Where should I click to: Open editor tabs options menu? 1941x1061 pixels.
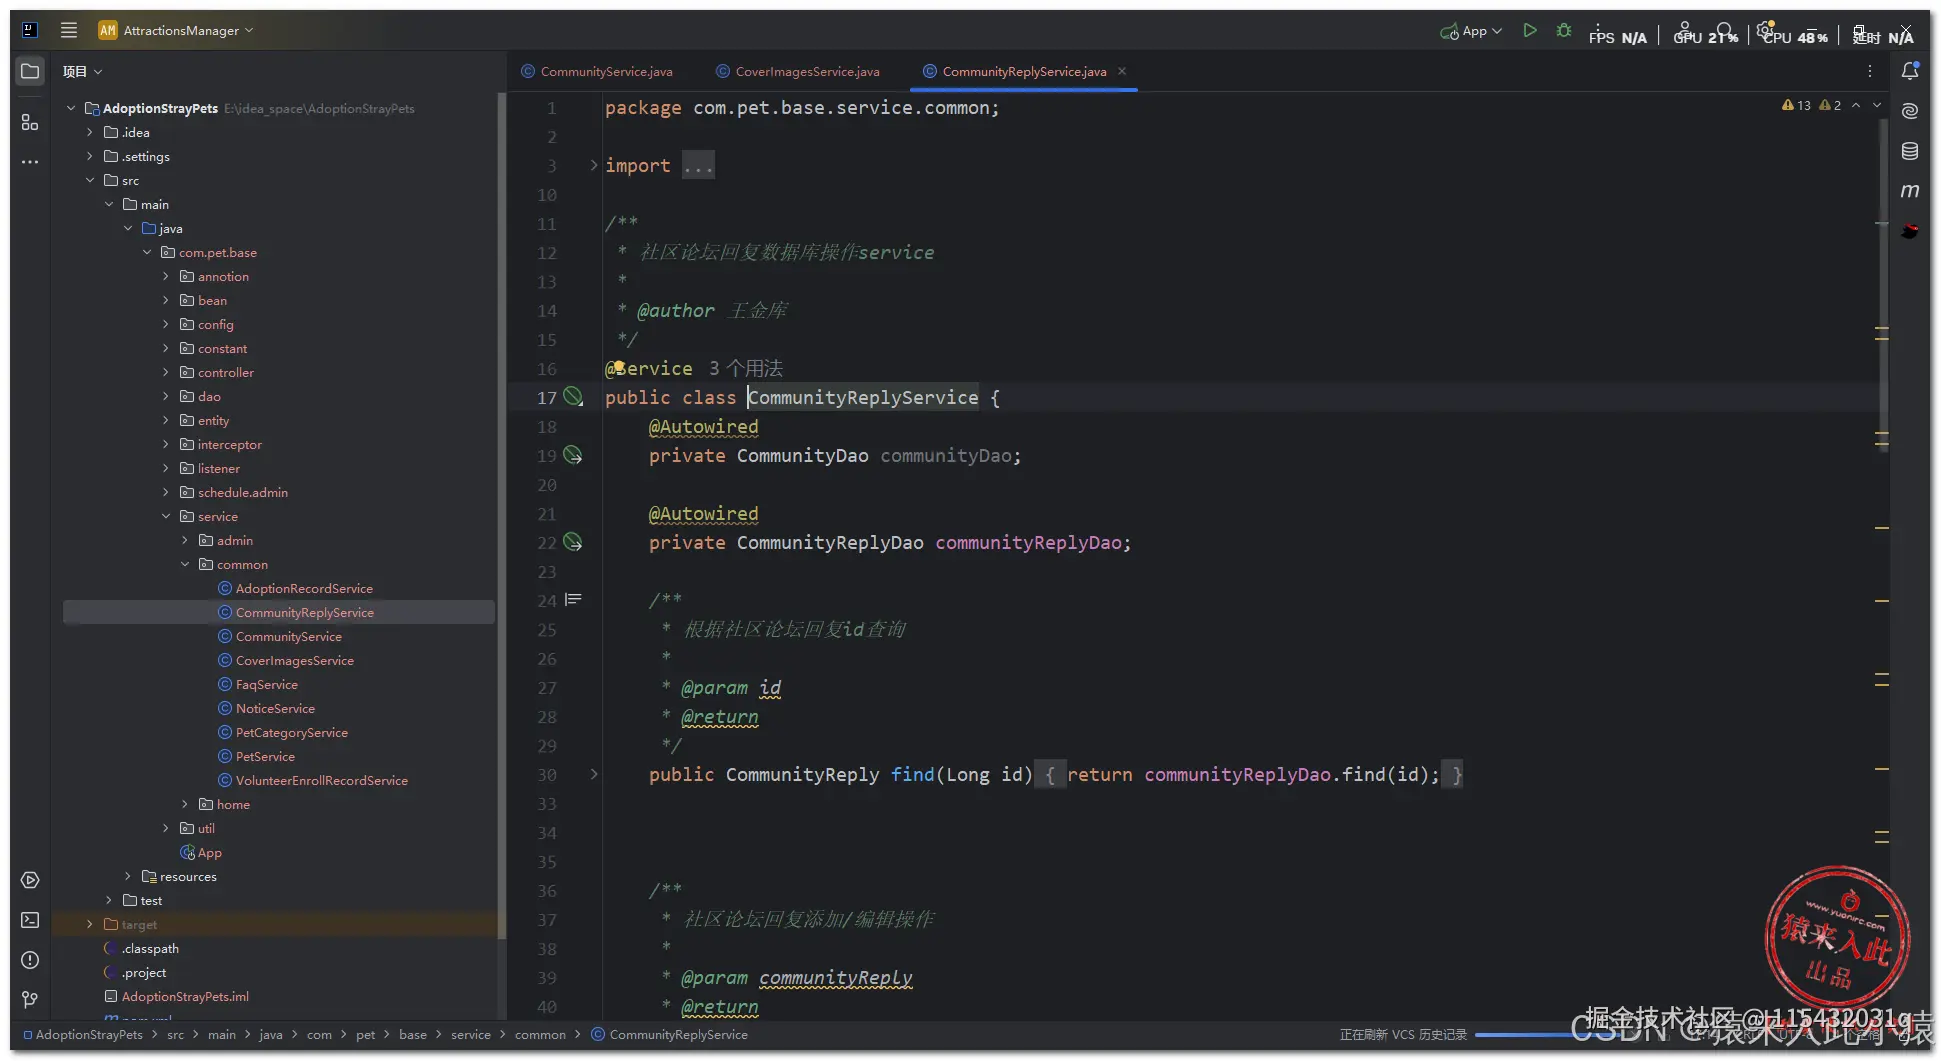1869,71
